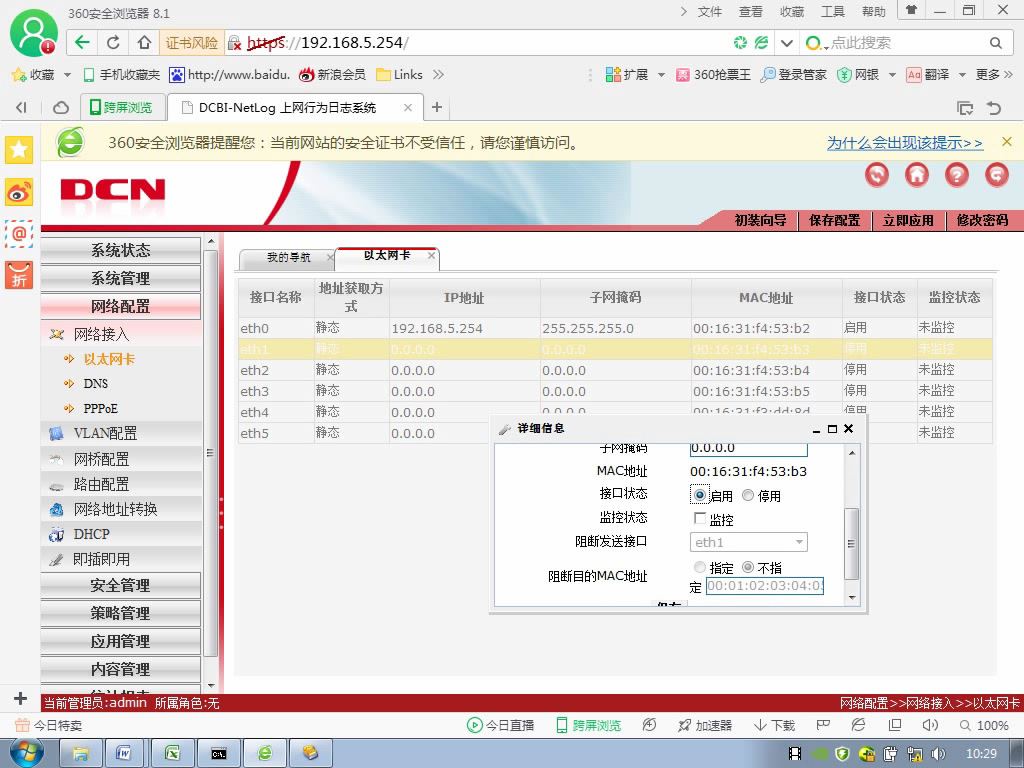Click the 子网掩码 0.0.0.0 input field
Screen dimensions: 1024x768
tap(748, 449)
